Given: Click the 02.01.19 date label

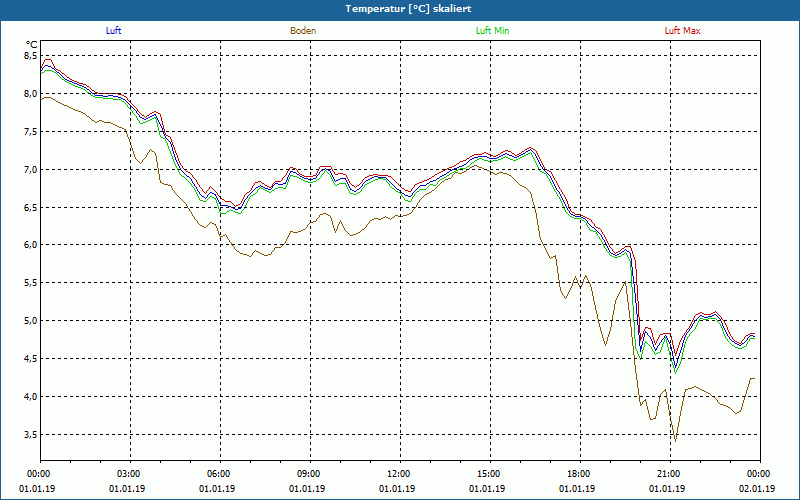Looking at the screenshot, I should coord(757,489).
